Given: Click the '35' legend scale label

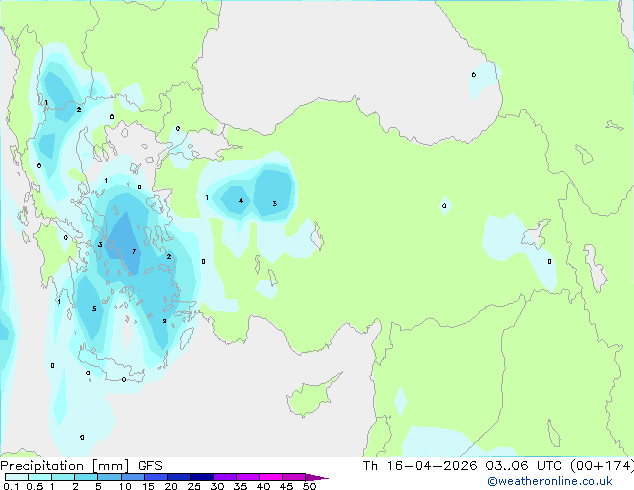Looking at the screenshot, I should (241, 486).
